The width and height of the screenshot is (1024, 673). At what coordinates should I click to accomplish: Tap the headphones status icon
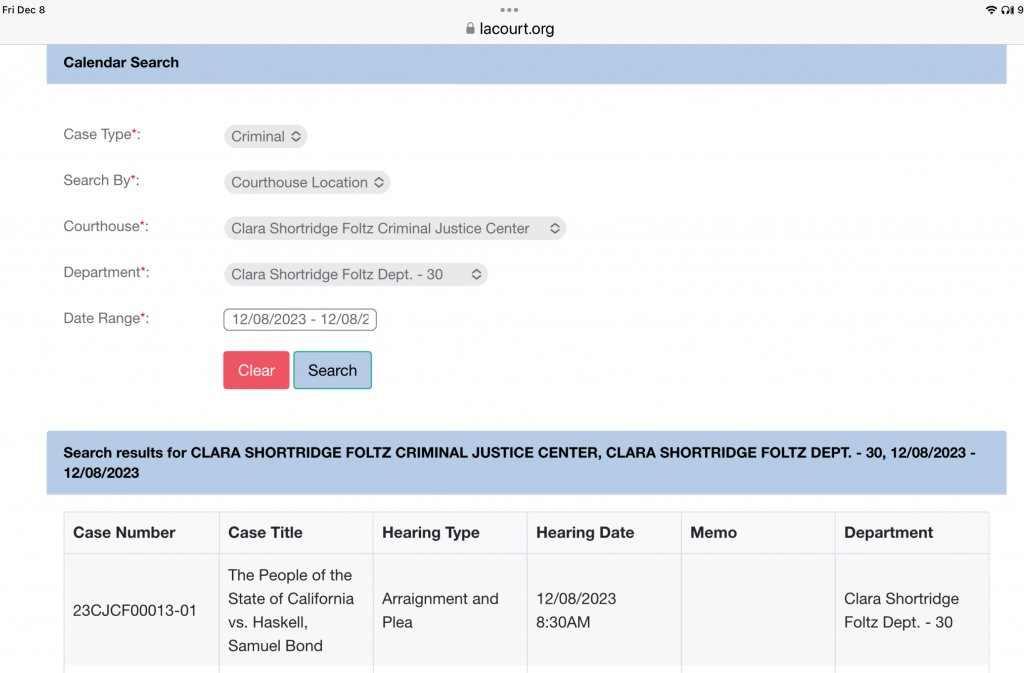pyautogui.click(x=1006, y=10)
